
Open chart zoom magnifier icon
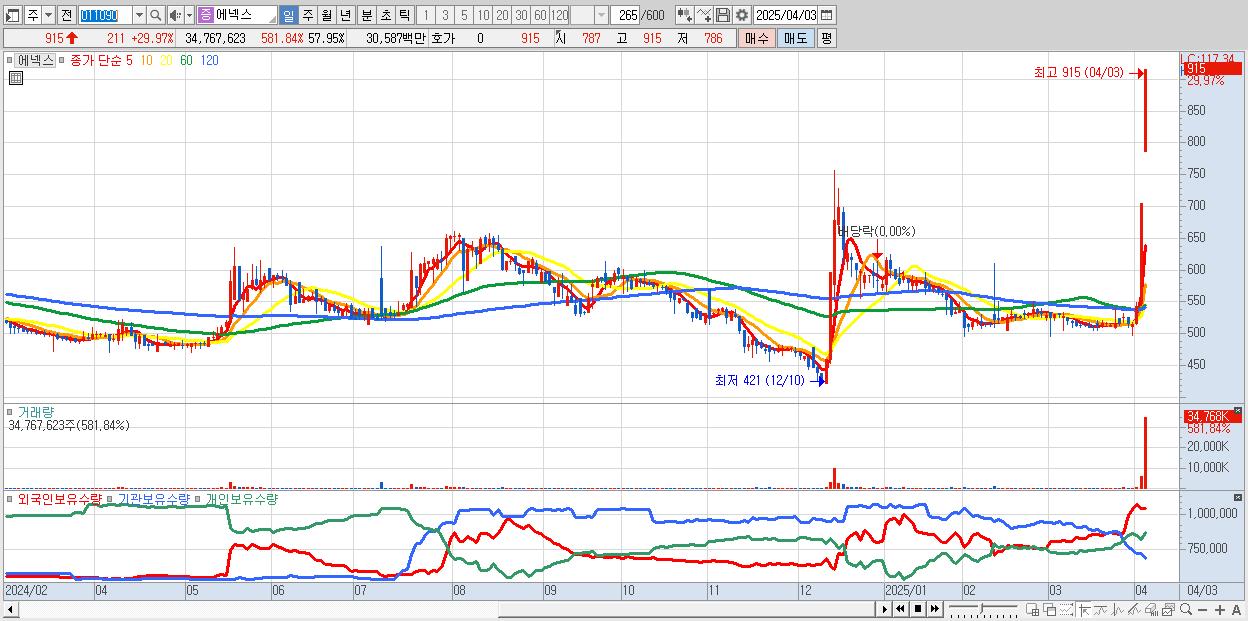coord(1186,609)
